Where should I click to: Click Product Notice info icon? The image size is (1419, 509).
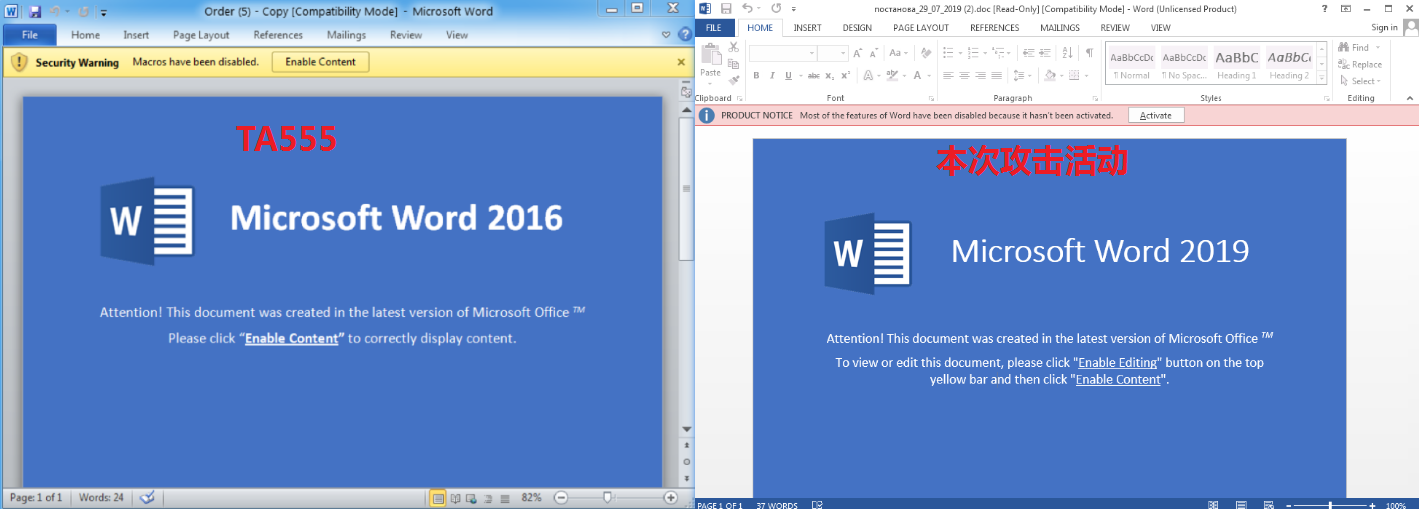point(707,115)
